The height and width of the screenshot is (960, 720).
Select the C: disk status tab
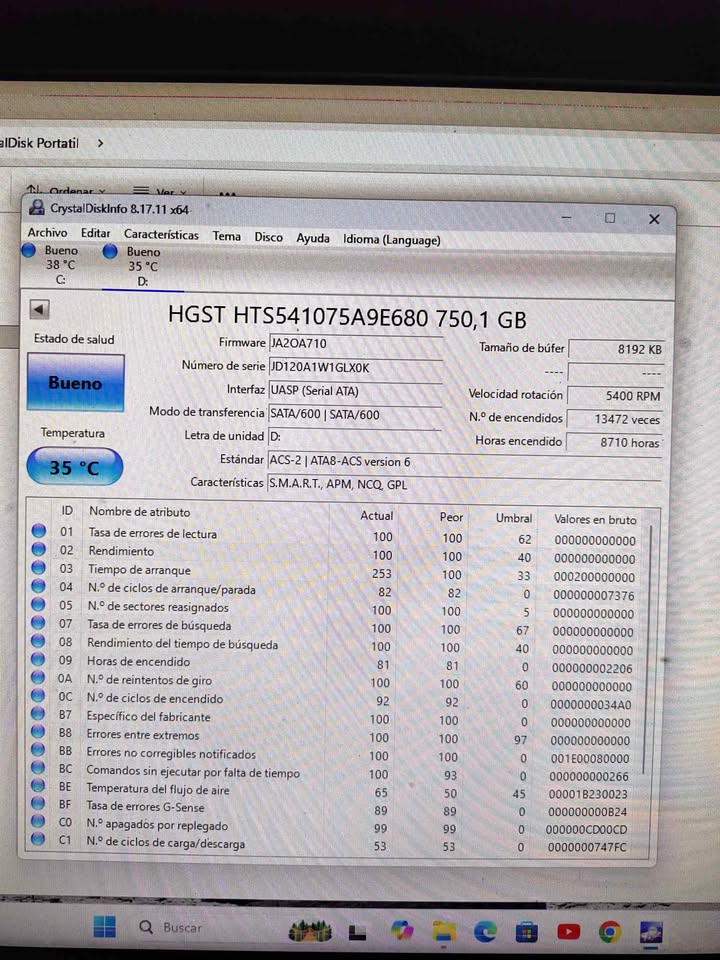pos(51,264)
